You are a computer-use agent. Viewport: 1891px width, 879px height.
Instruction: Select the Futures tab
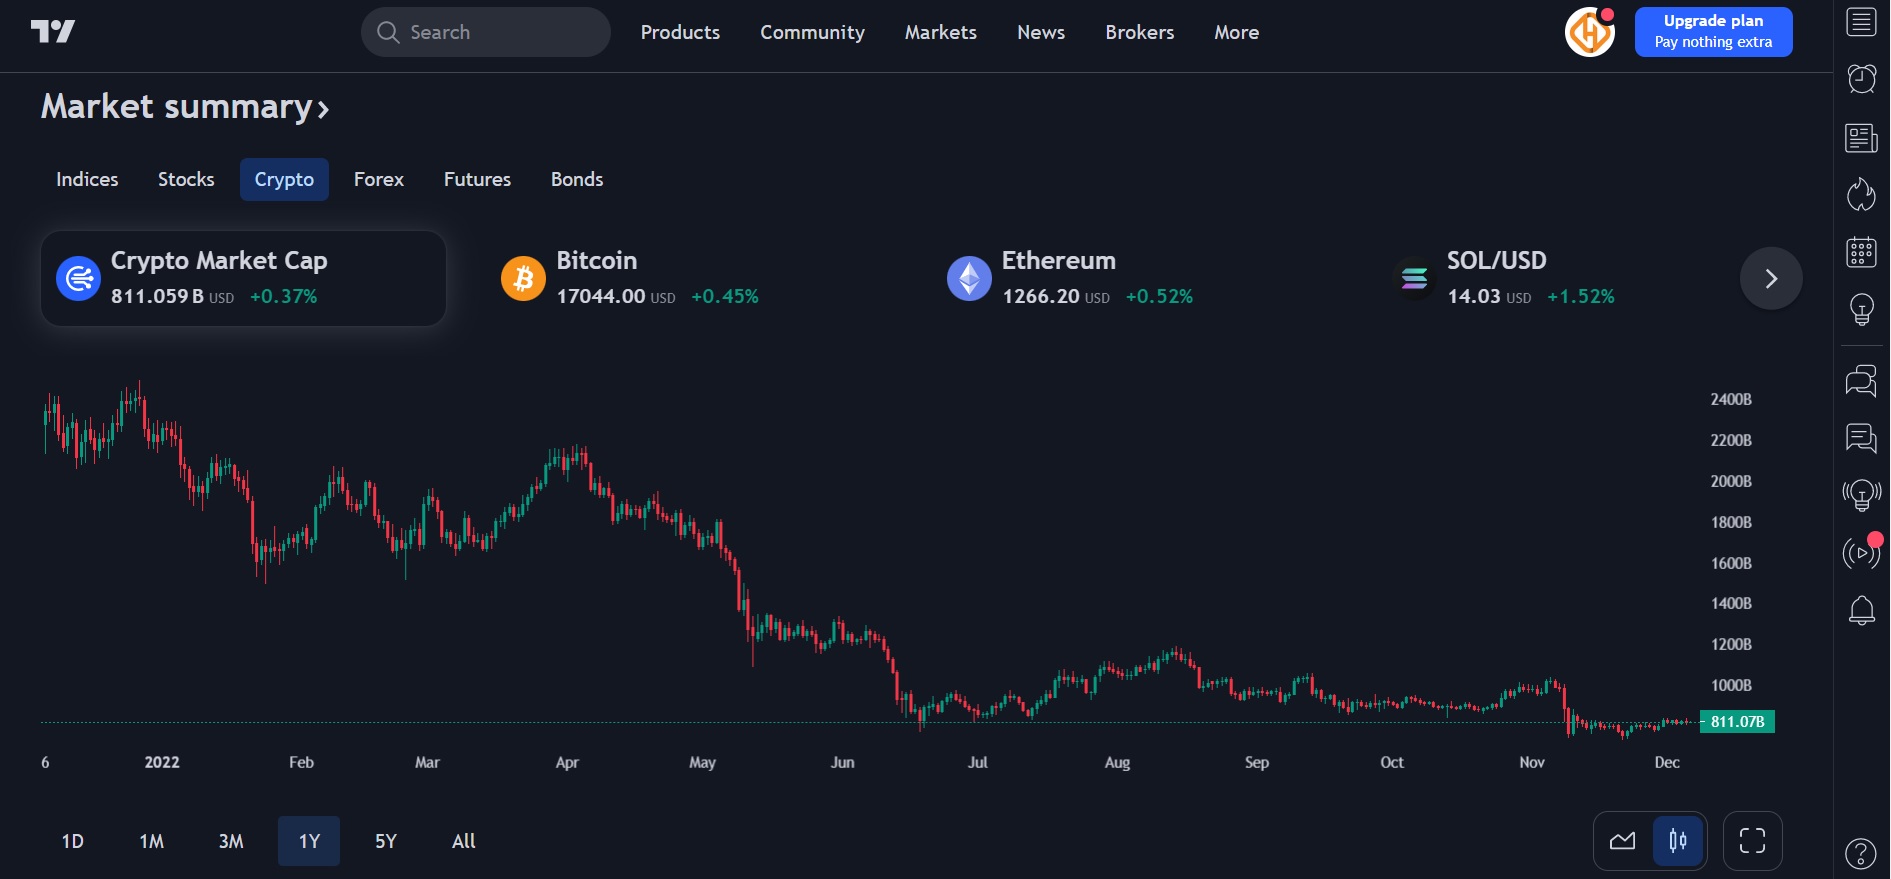click(x=477, y=179)
